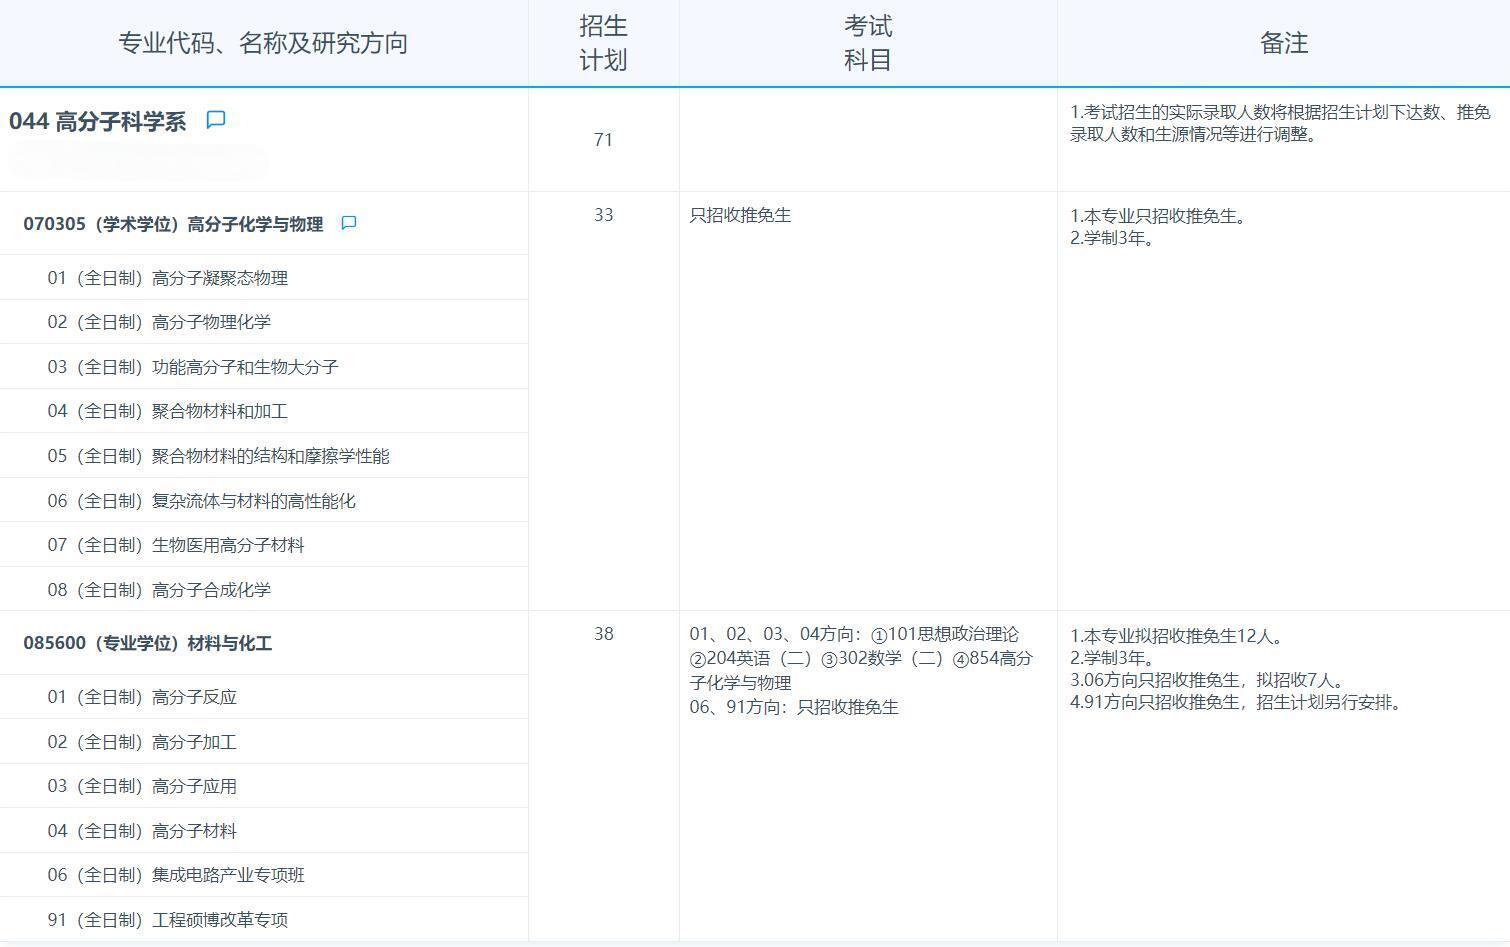
Task: Click the 考试科目 column header
Action: 866,43
